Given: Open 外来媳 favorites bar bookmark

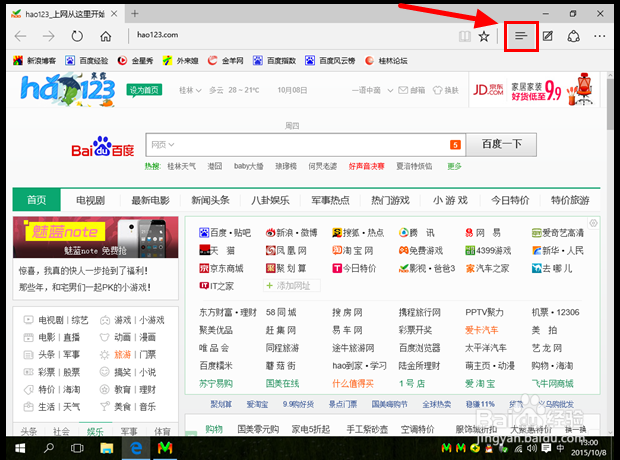Looking at the screenshot, I should 181,61.
